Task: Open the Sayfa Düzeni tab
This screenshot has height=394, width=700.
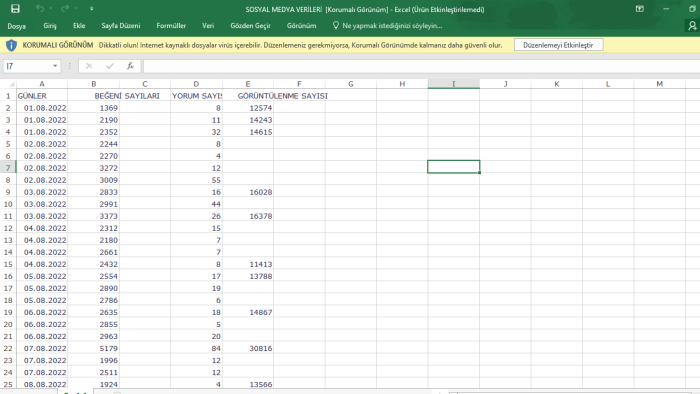Action: click(x=121, y=26)
